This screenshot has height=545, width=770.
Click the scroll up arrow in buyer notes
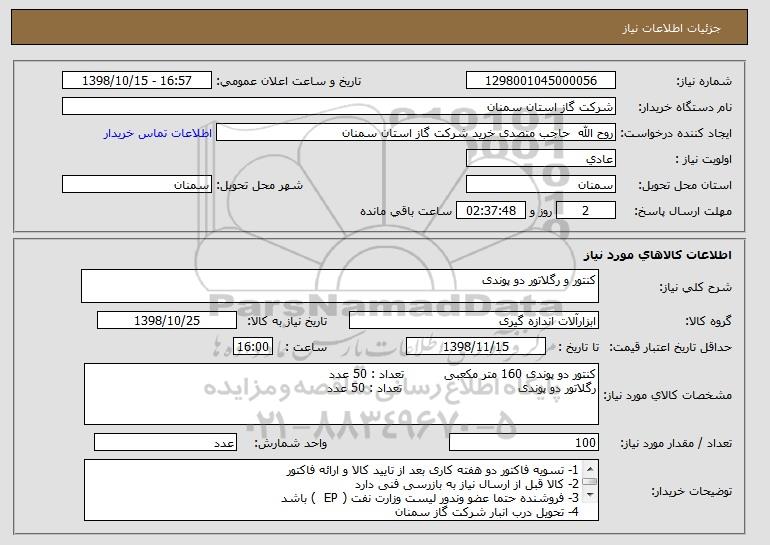[x=590, y=468]
